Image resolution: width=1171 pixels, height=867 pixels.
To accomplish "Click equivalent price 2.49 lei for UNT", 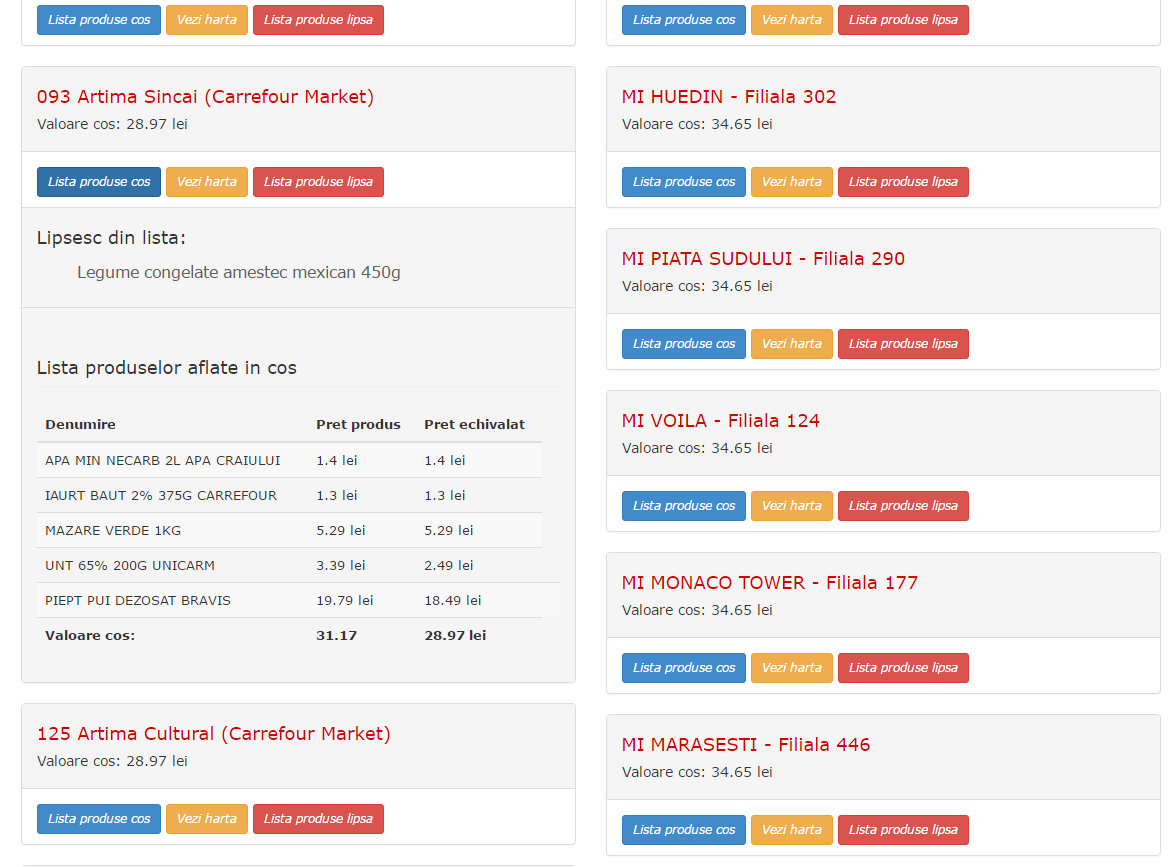I will (449, 565).
